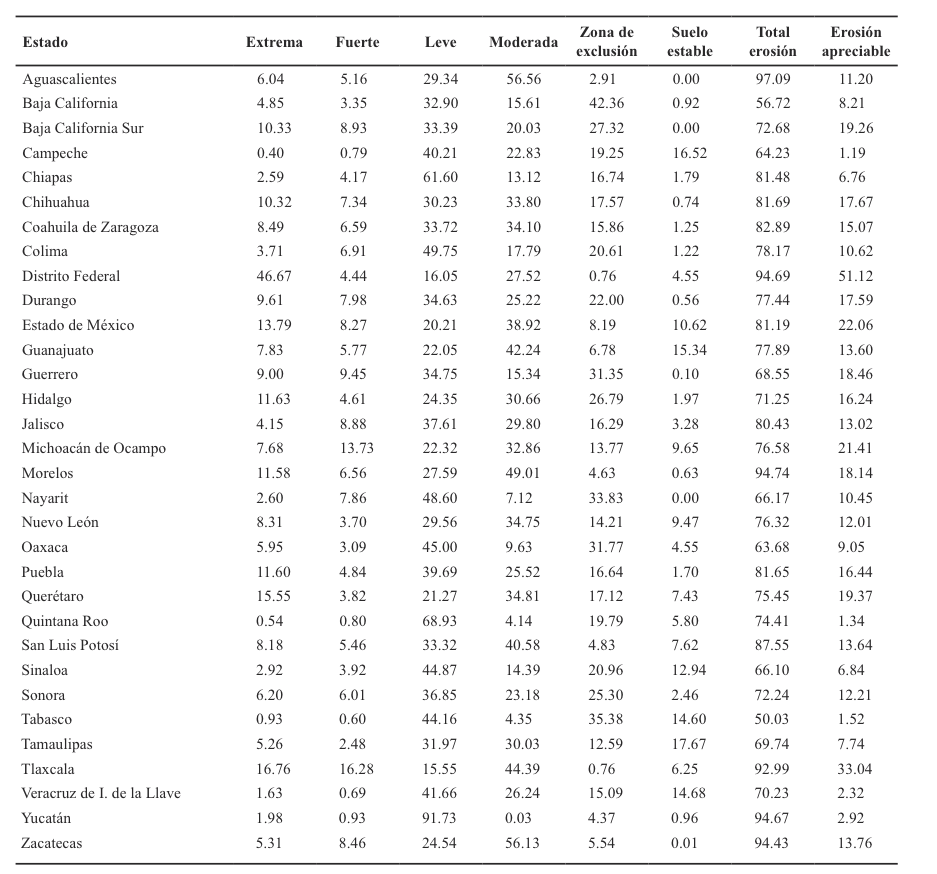Select the Leve column header
937x874 pixels.
click(x=440, y=43)
